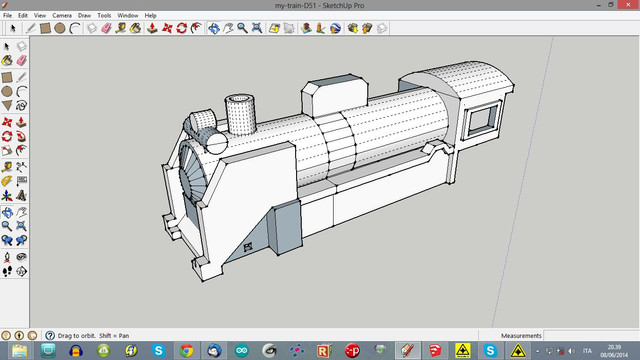Pick the Zoom magnifier in Large Tool Set
Image resolution: width=640 pixels, height=360 pixels.
[x=7, y=226]
